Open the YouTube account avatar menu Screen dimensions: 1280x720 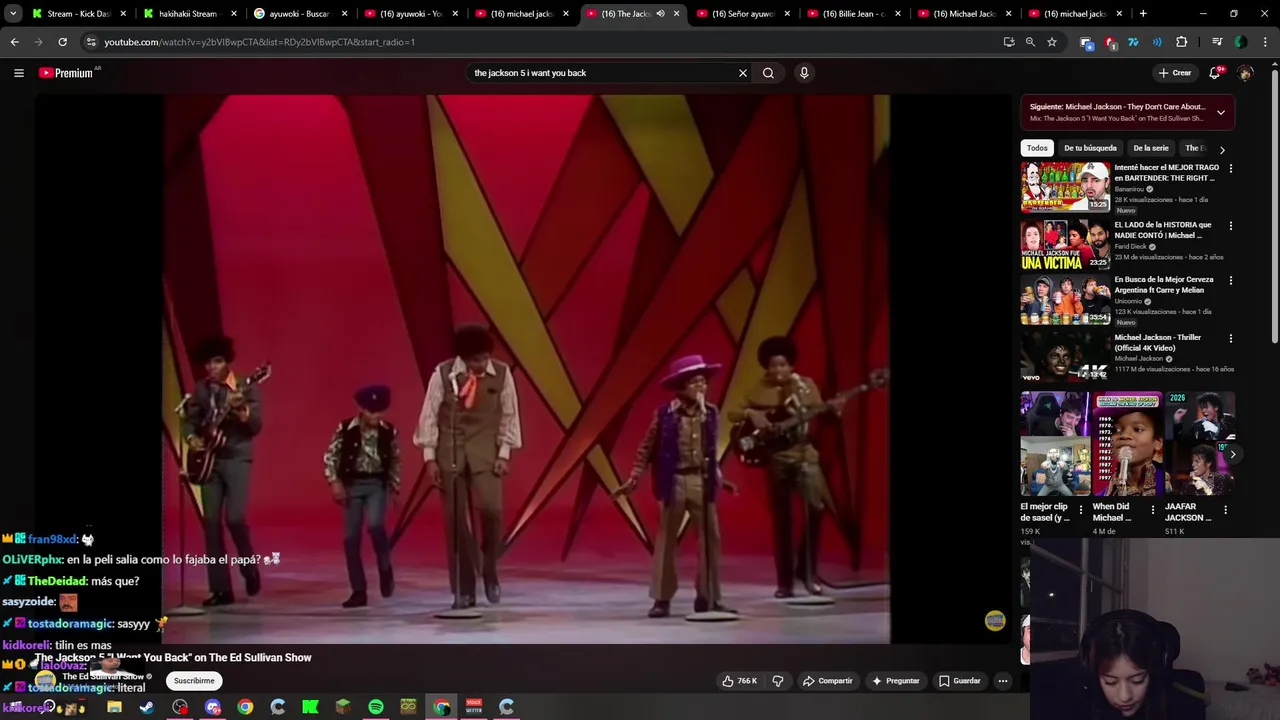pos(1245,73)
